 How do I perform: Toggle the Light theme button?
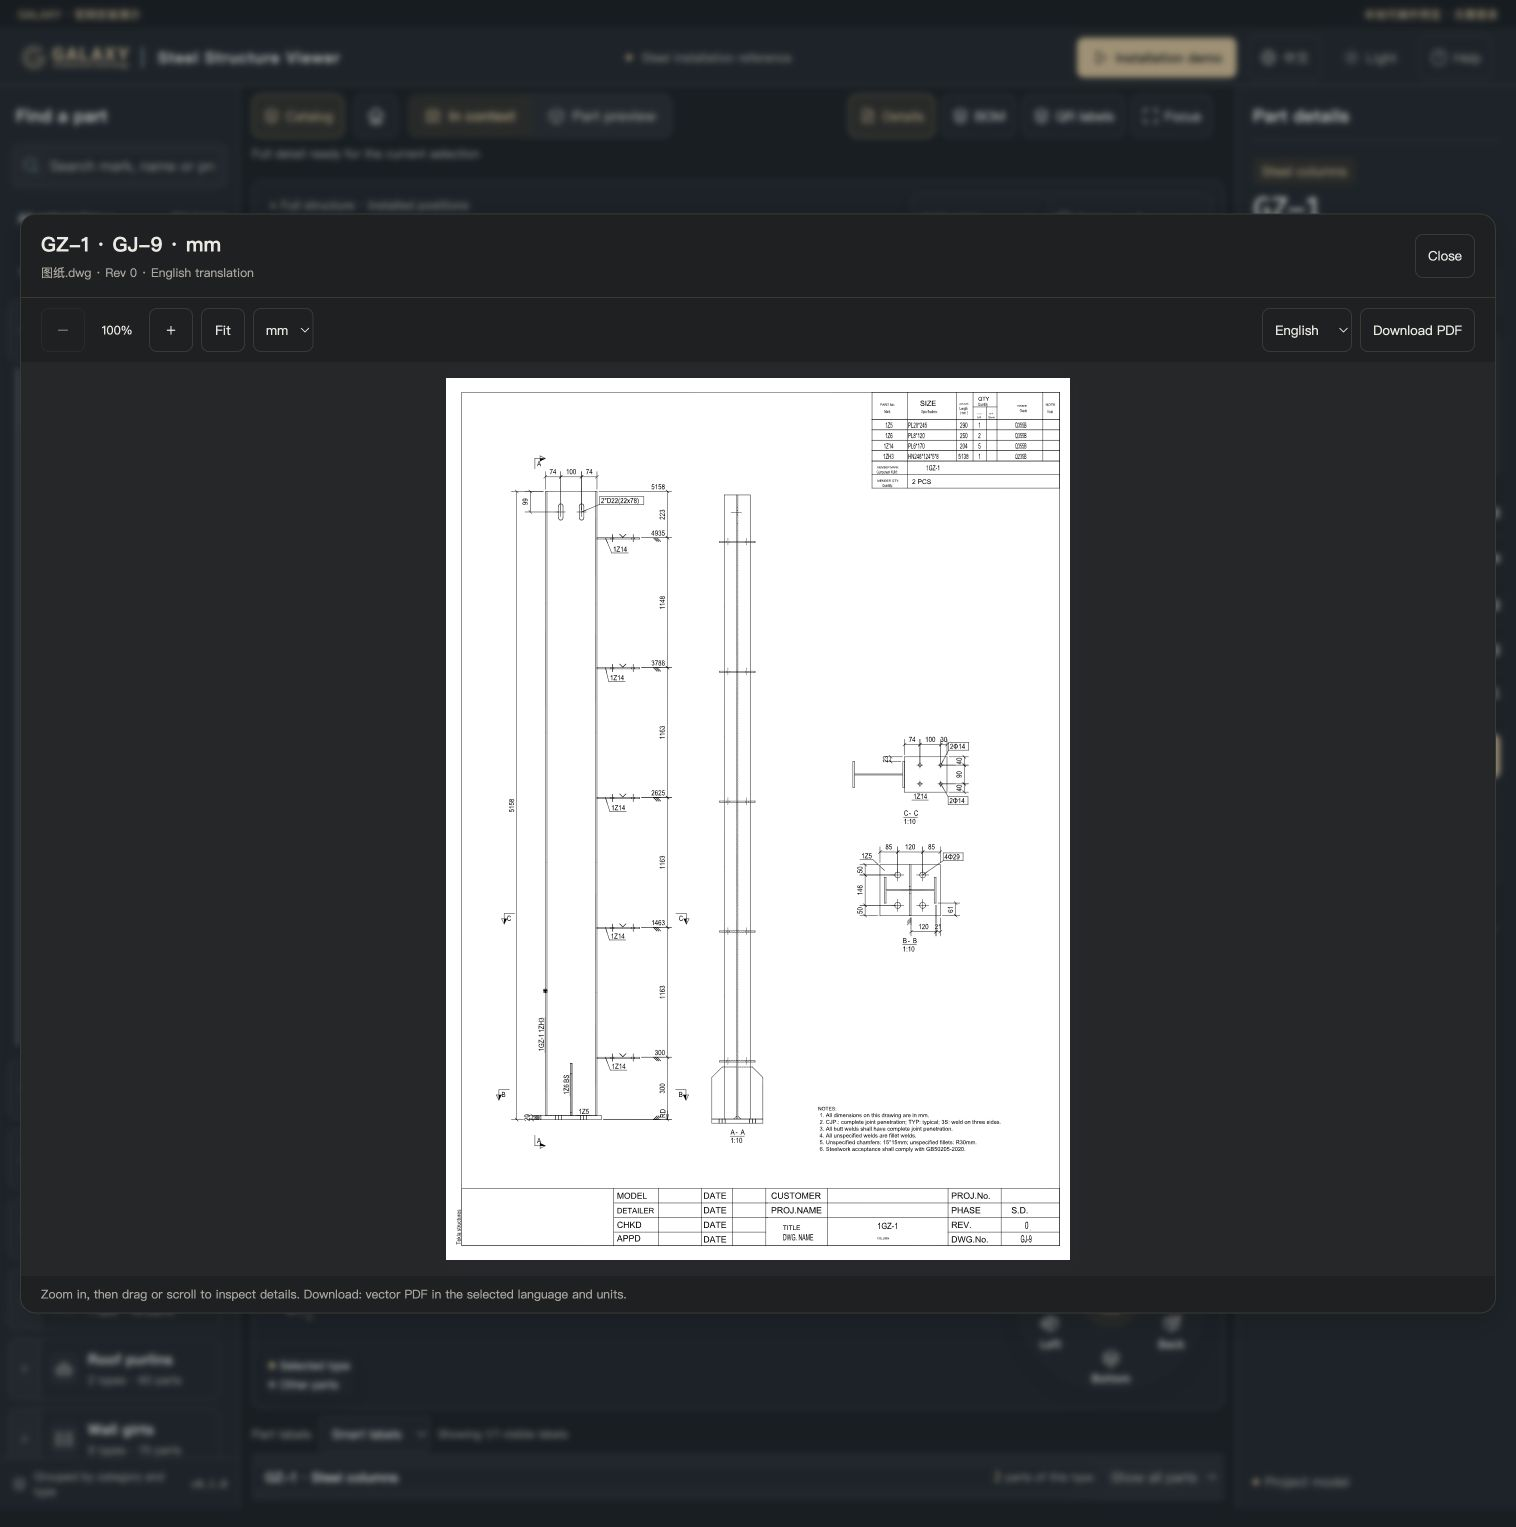(x=1370, y=58)
